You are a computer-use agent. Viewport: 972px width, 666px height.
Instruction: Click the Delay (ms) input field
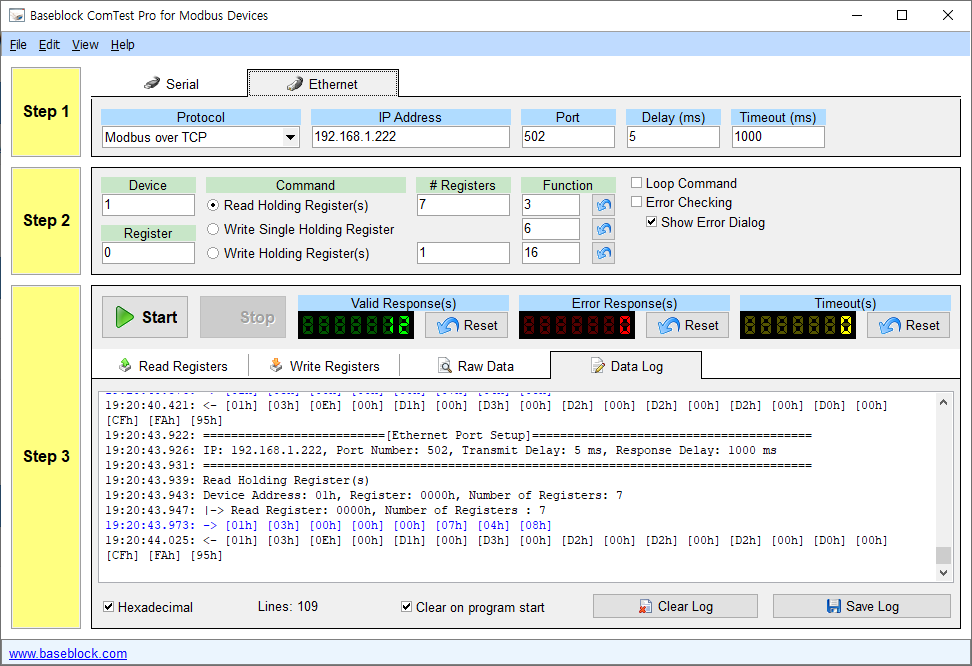pos(673,137)
